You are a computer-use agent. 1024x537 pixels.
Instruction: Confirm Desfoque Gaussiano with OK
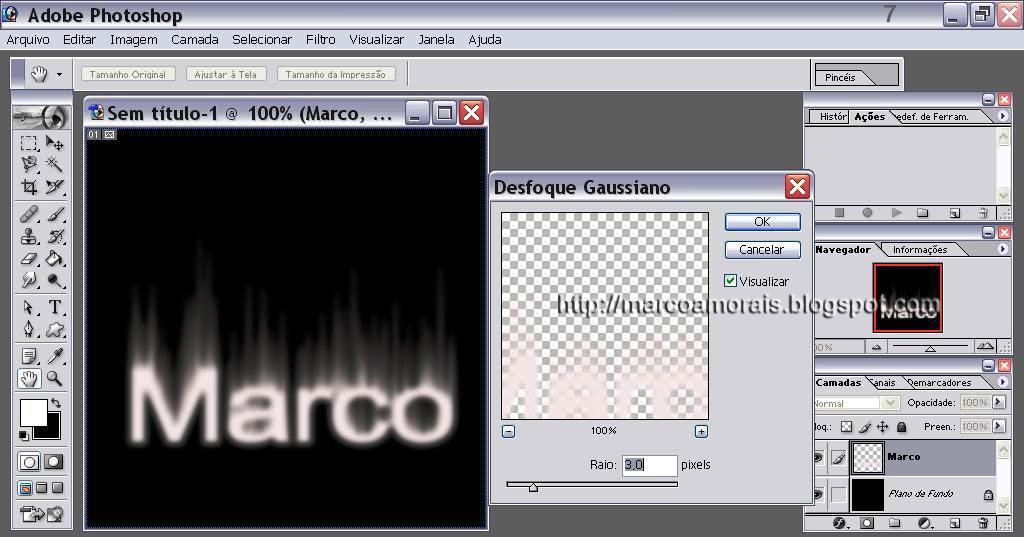[762, 221]
